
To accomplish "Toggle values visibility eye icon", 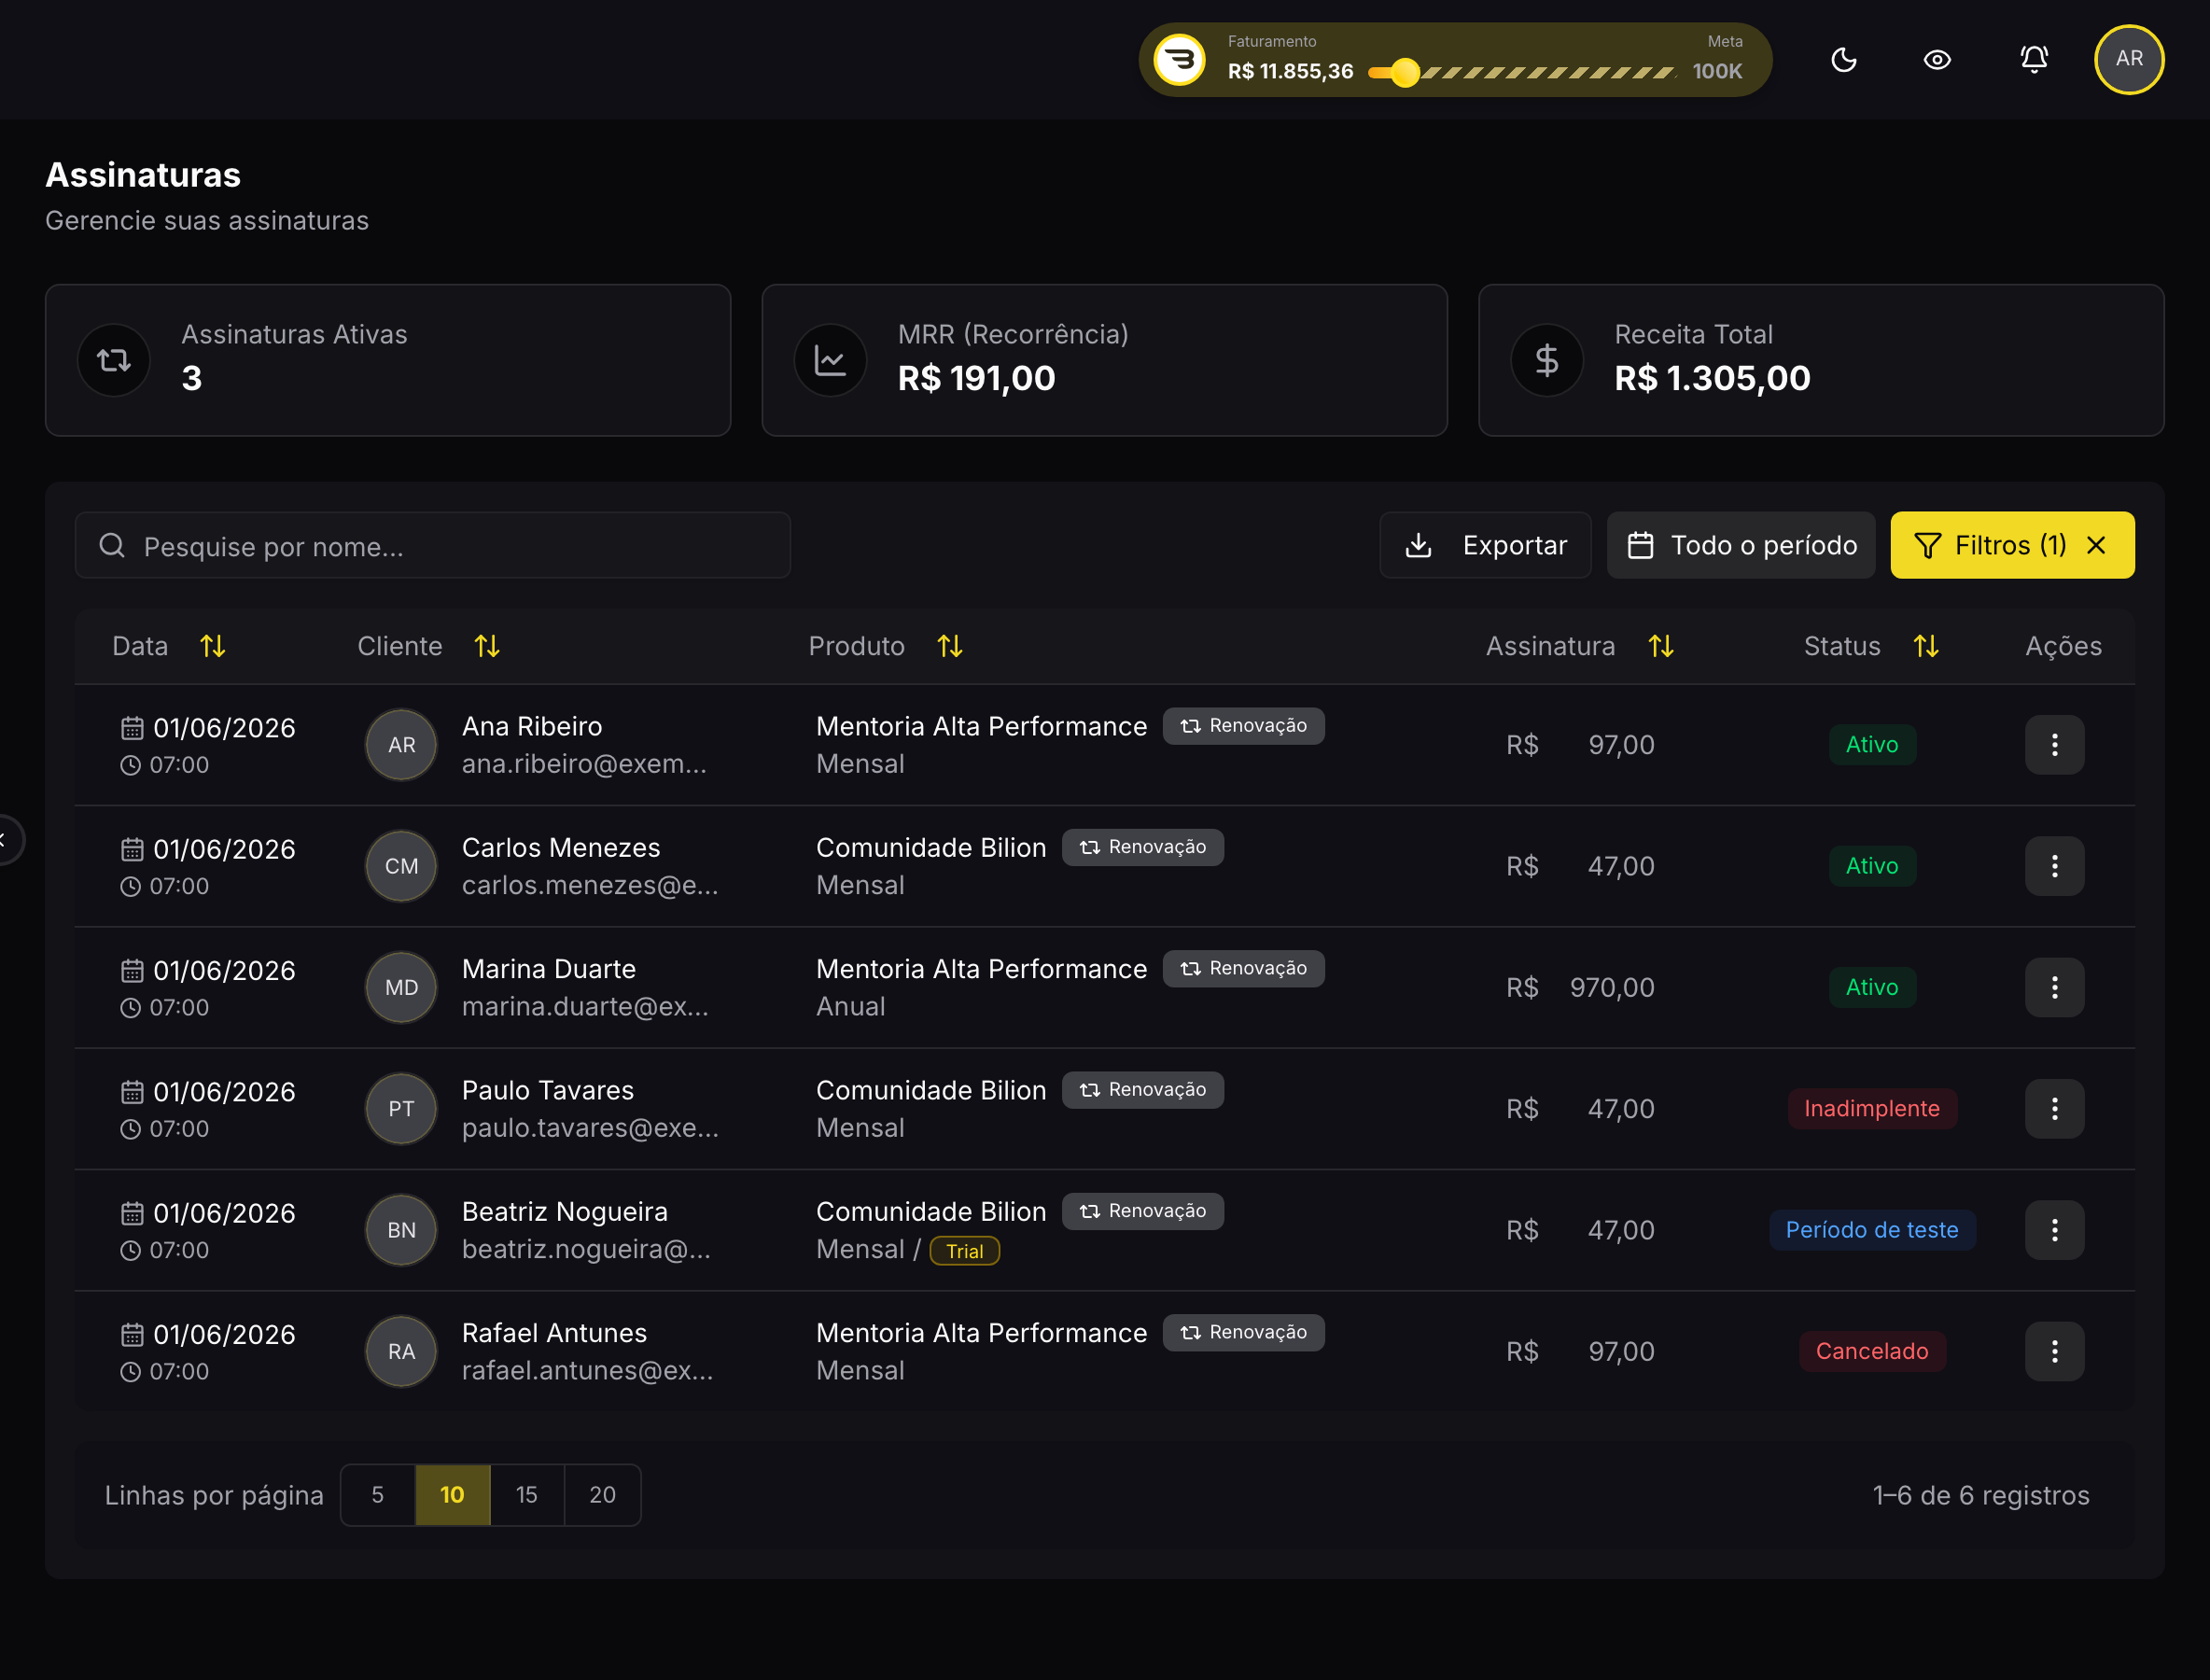I will [1937, 60].
